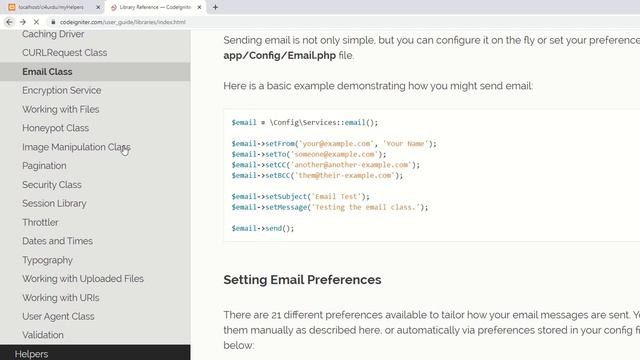Select the Library Reference CodeIgniter tab

(155, 7)
